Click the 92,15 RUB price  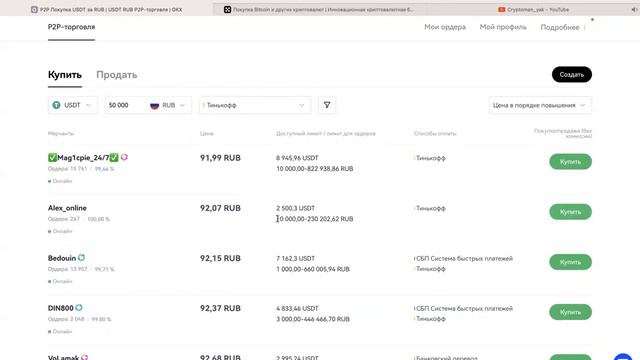point(220,258)
